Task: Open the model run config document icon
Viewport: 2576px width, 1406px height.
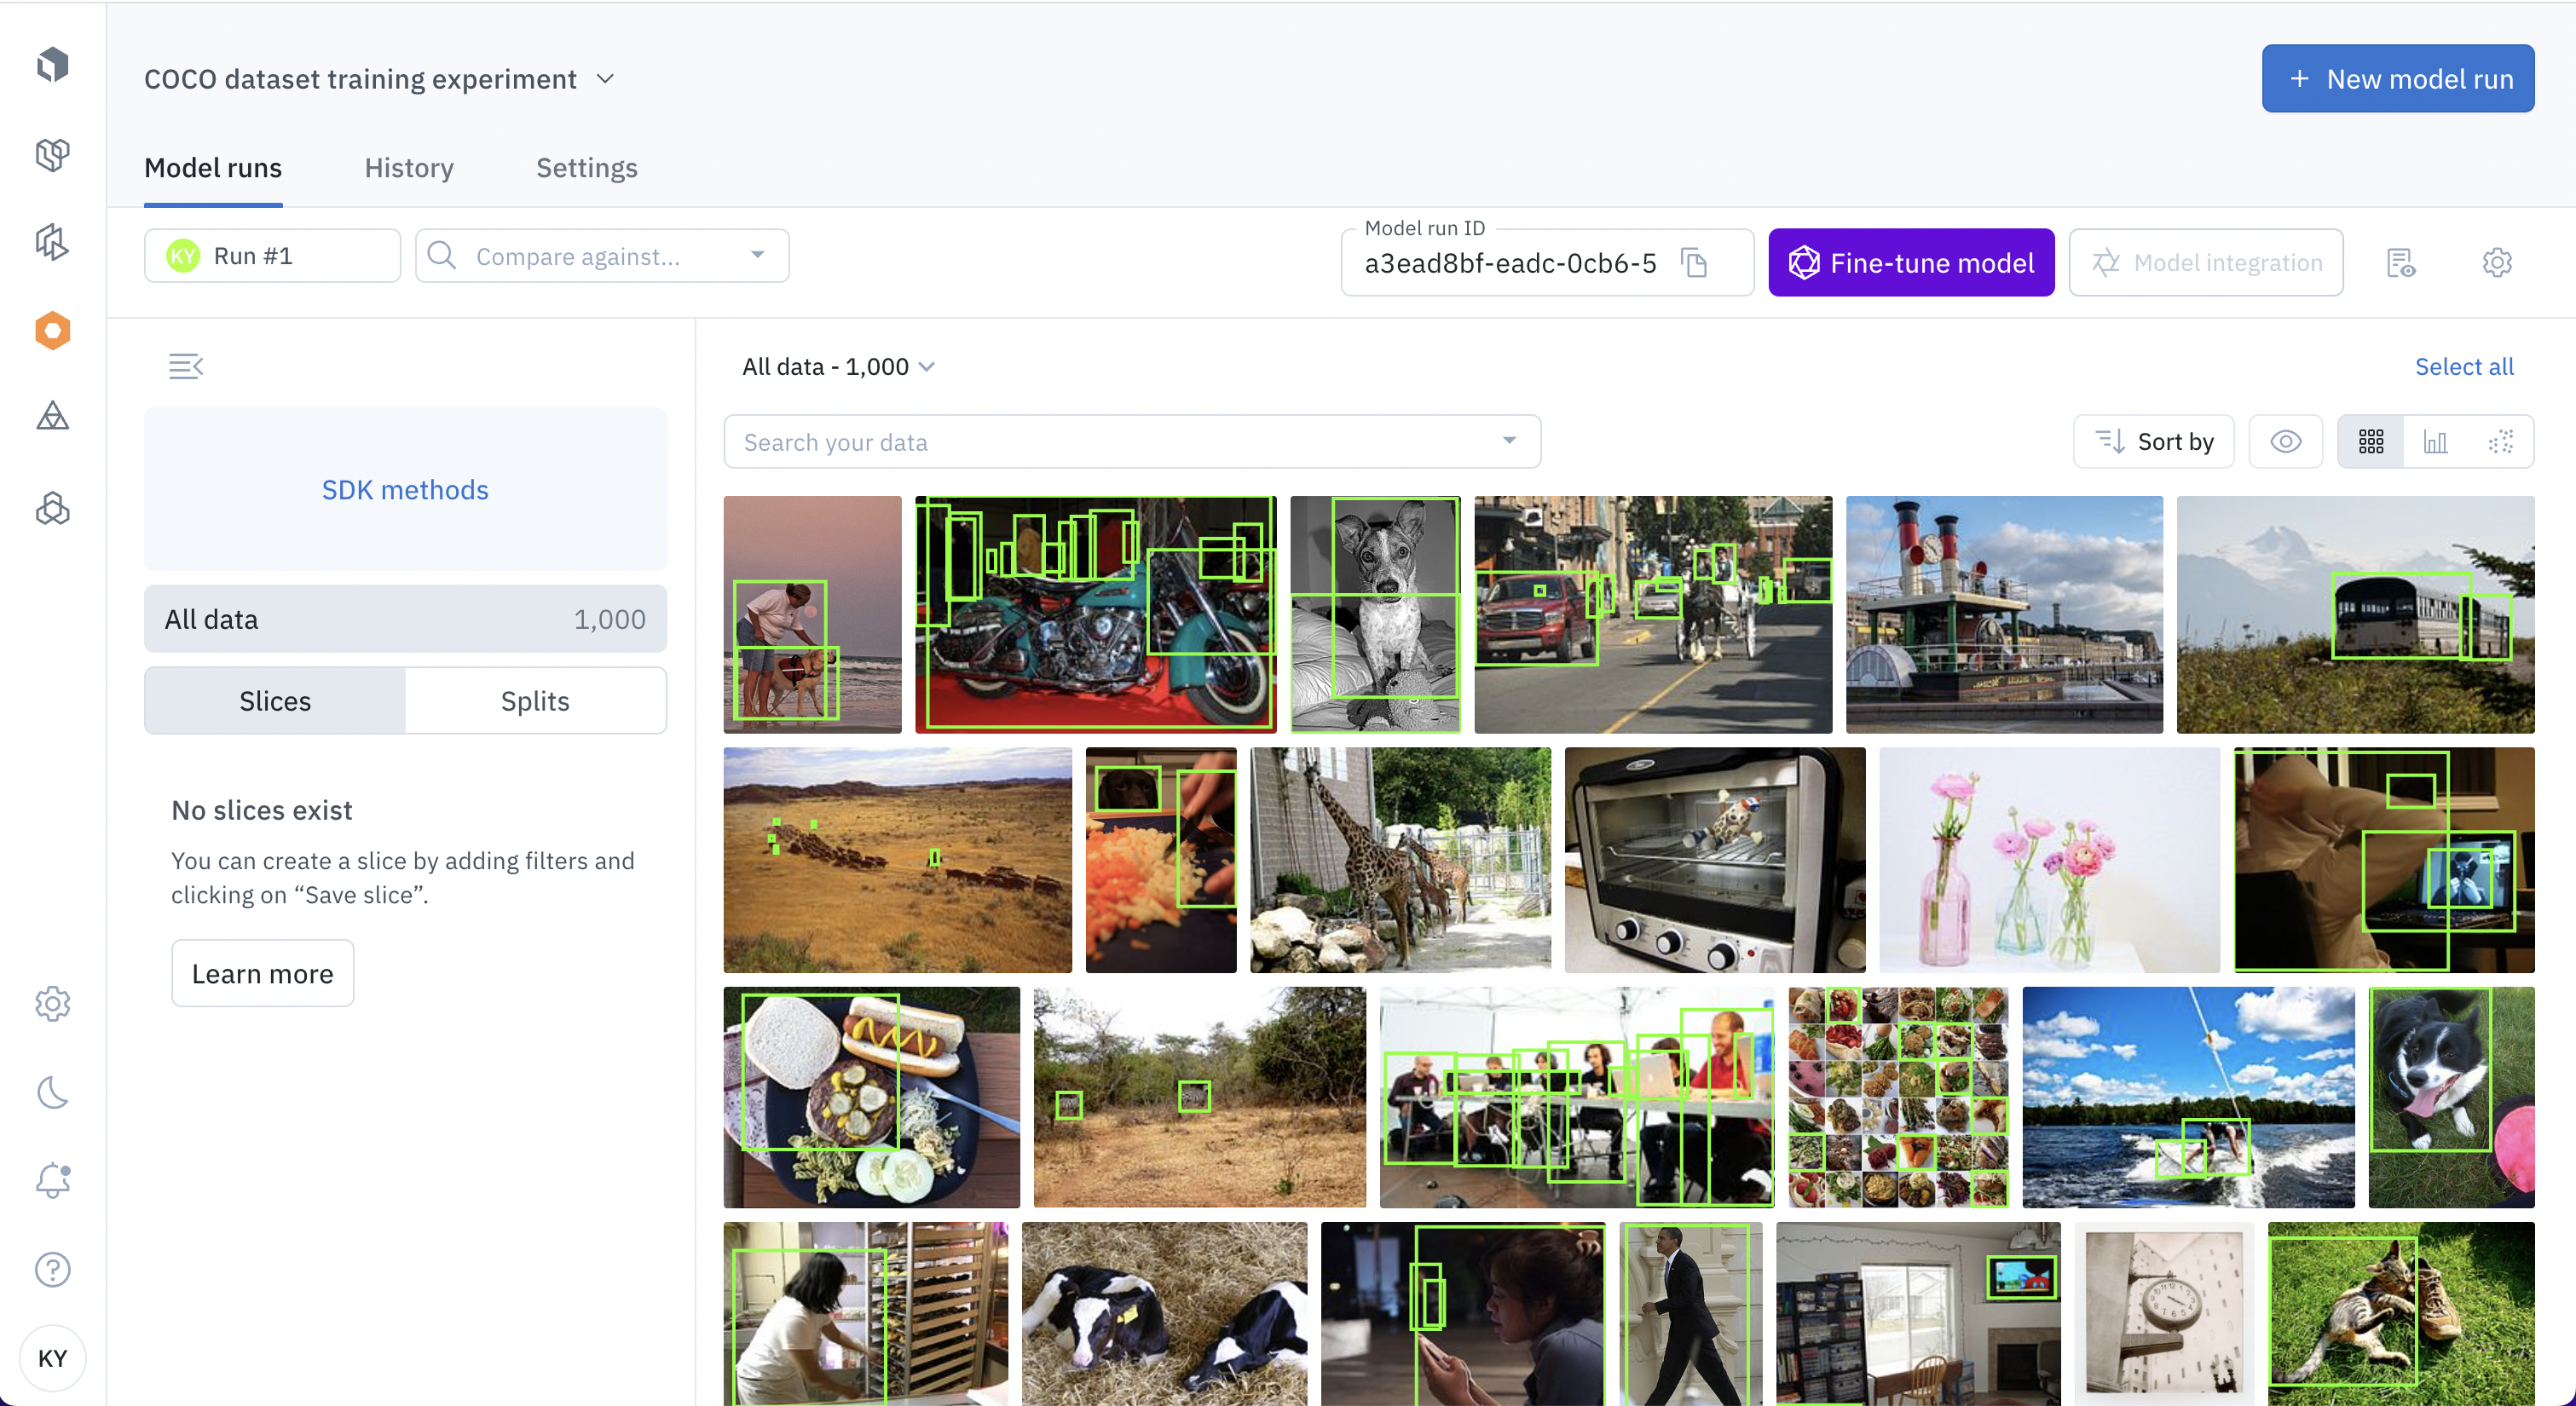Action: [2401, 263]
